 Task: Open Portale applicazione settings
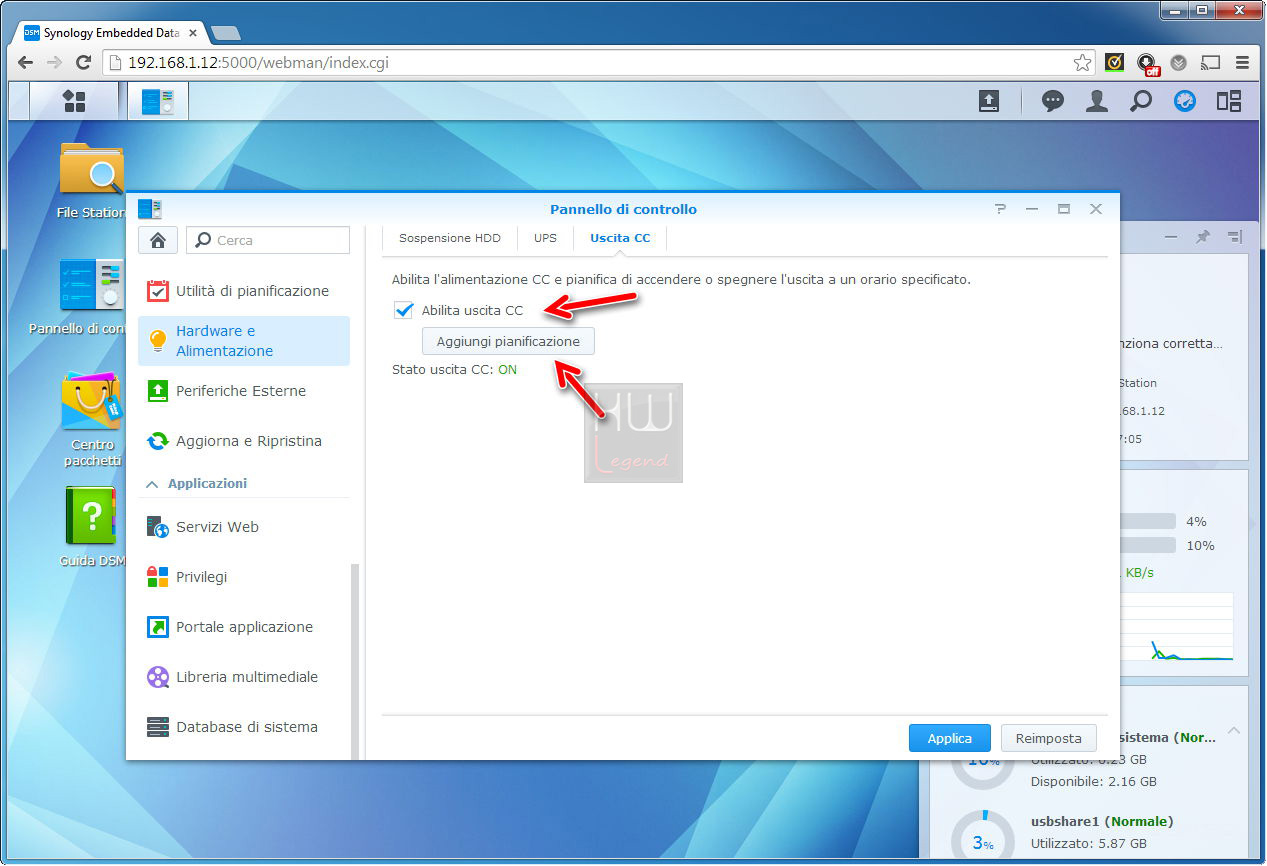244,627
